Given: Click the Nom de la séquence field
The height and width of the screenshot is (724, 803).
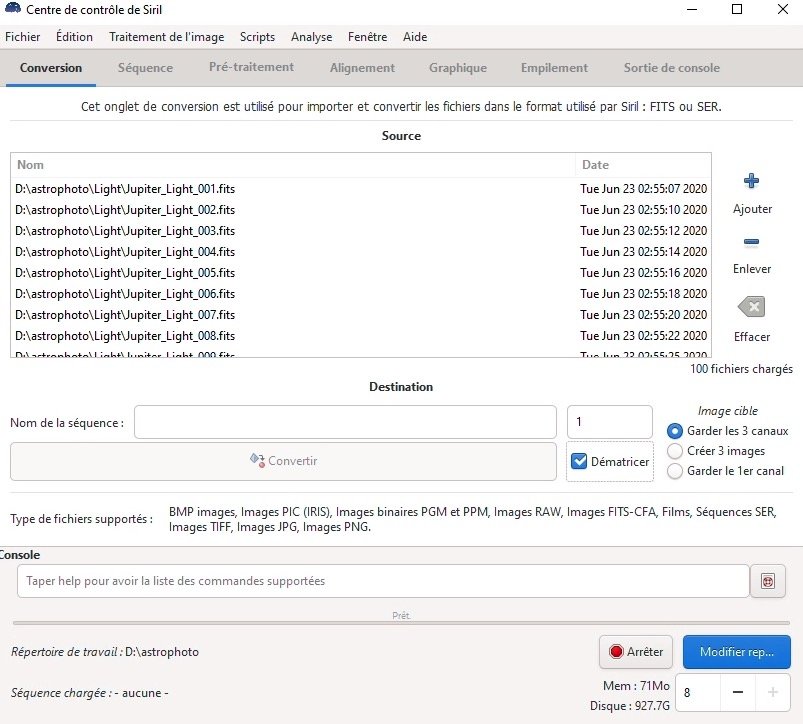Looking at the screenshot, I should [345, 422].
